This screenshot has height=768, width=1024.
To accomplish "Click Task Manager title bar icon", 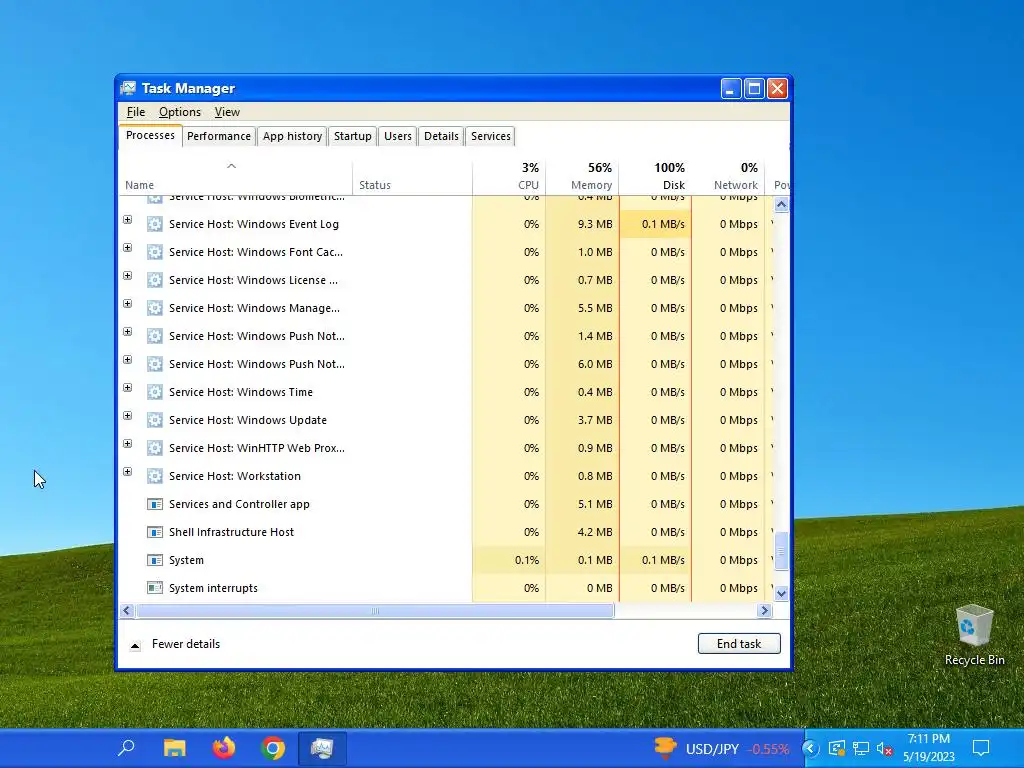I will tap(129, 88).
